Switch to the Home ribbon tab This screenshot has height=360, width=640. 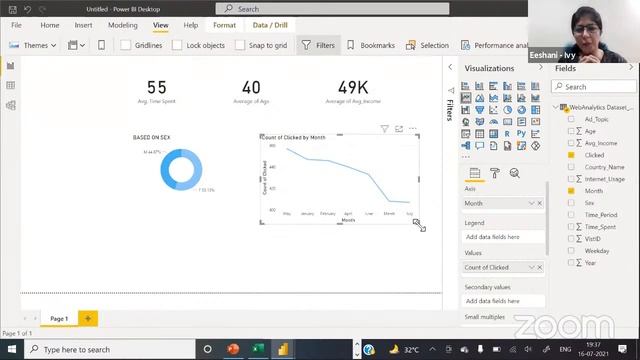click(x=50, y=25)
